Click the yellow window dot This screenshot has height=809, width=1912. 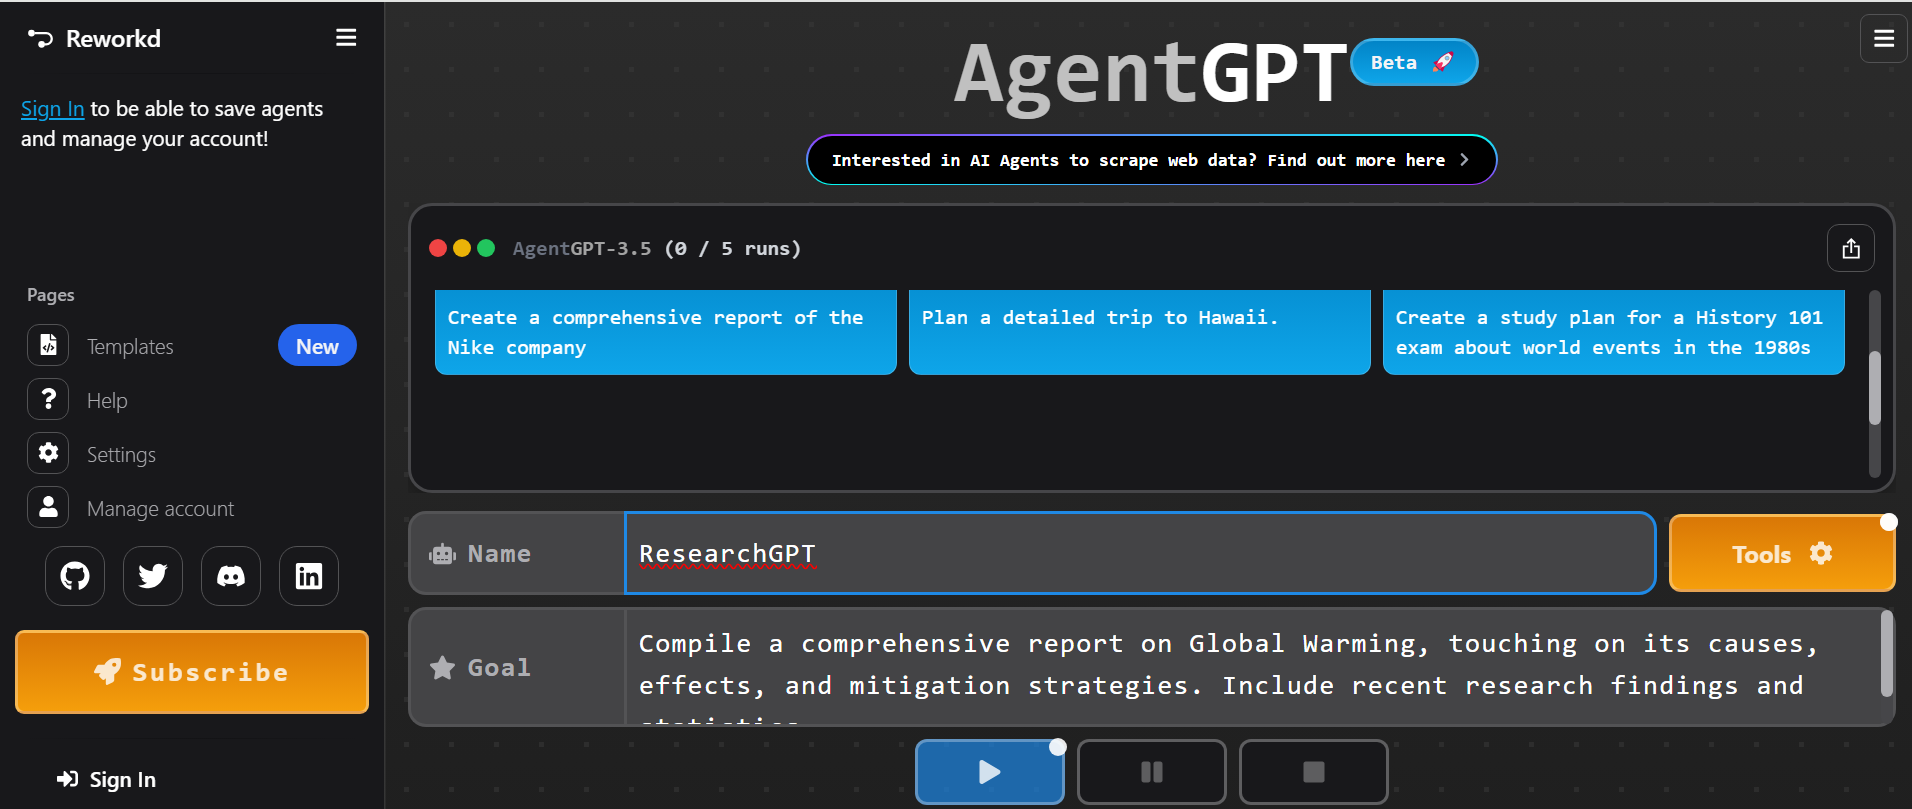point(462,248)
